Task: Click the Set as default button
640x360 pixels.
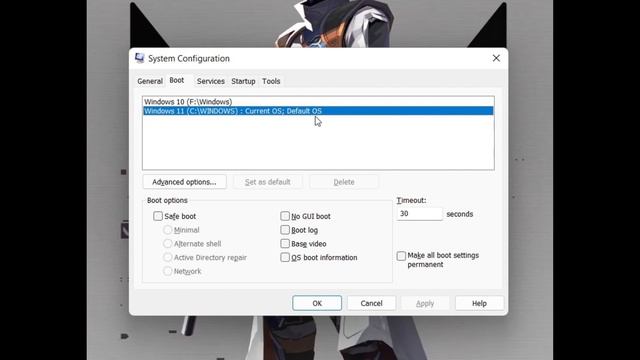Action: 268,182
